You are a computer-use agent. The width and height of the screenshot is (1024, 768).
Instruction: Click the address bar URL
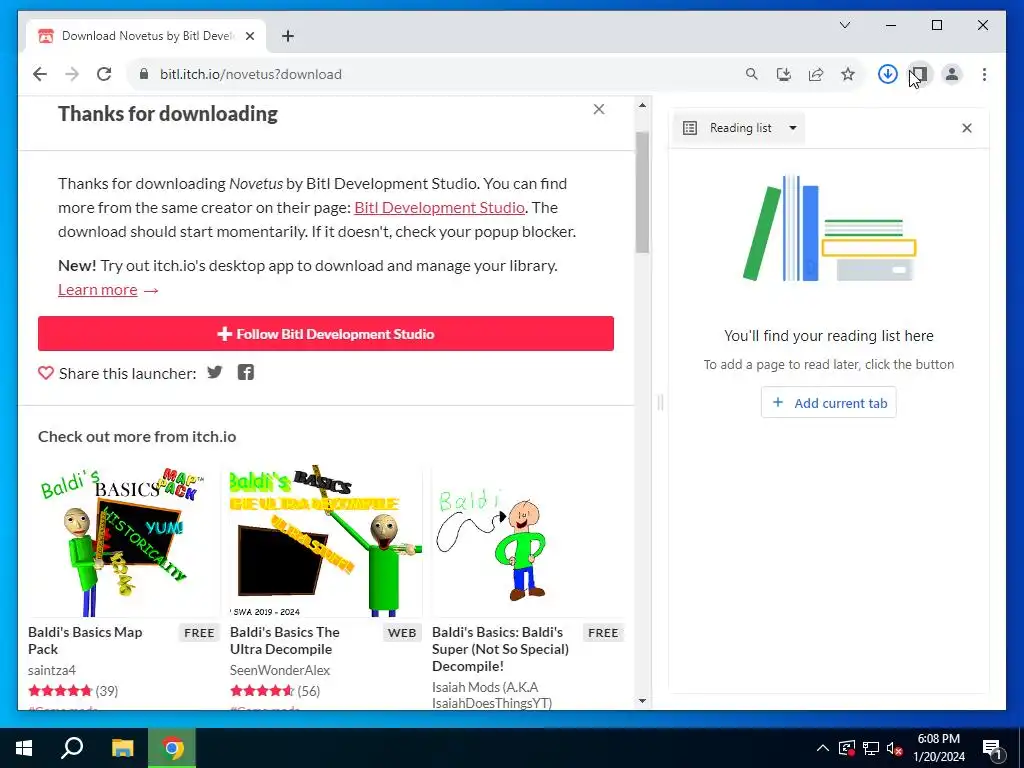(251, 74)
